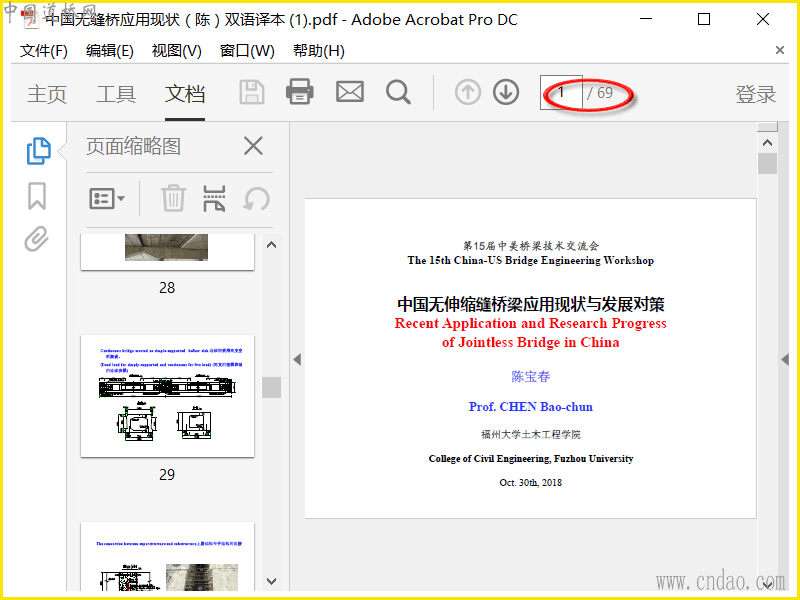
Task: Switch to the 工具 tab
Action: [x=116, y=94]
